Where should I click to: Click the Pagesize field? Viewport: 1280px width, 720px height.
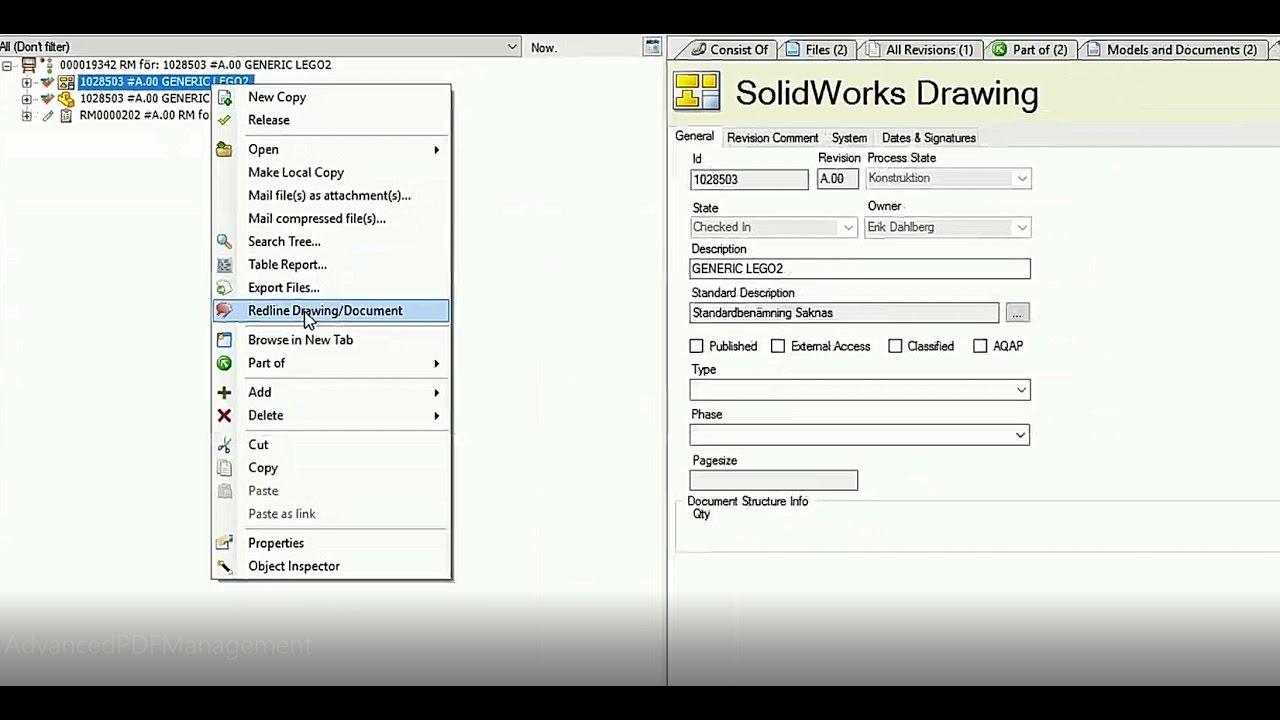pyautogui.click(x=773, y=480)
